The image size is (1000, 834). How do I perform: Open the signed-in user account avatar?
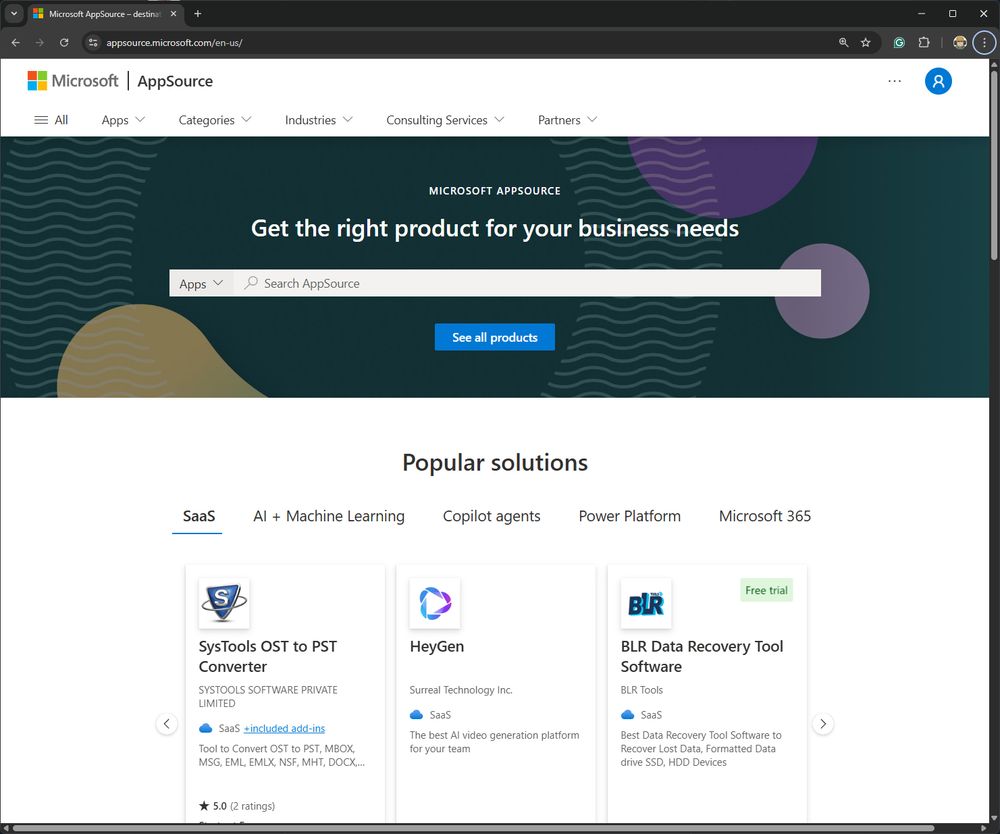(938, 81)
